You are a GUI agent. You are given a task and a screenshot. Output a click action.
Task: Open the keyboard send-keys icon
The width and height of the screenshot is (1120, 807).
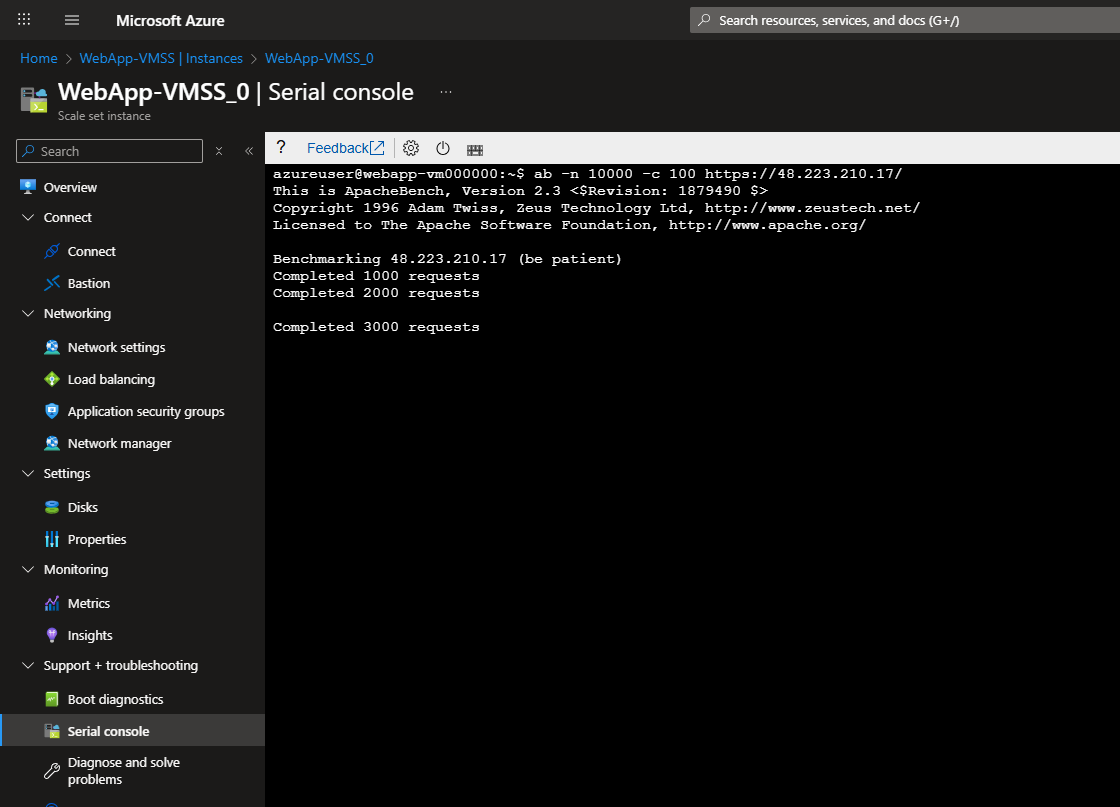[x=475, y=149]
